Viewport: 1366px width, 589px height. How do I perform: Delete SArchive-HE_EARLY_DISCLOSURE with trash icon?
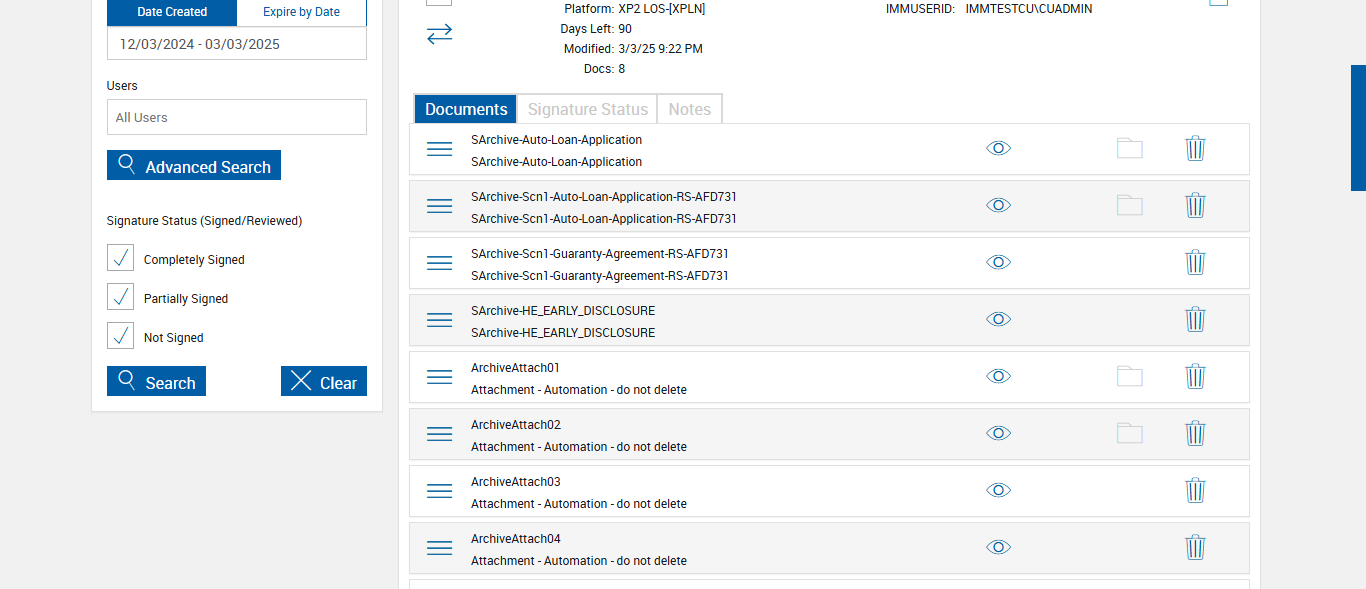[1195, 319]
